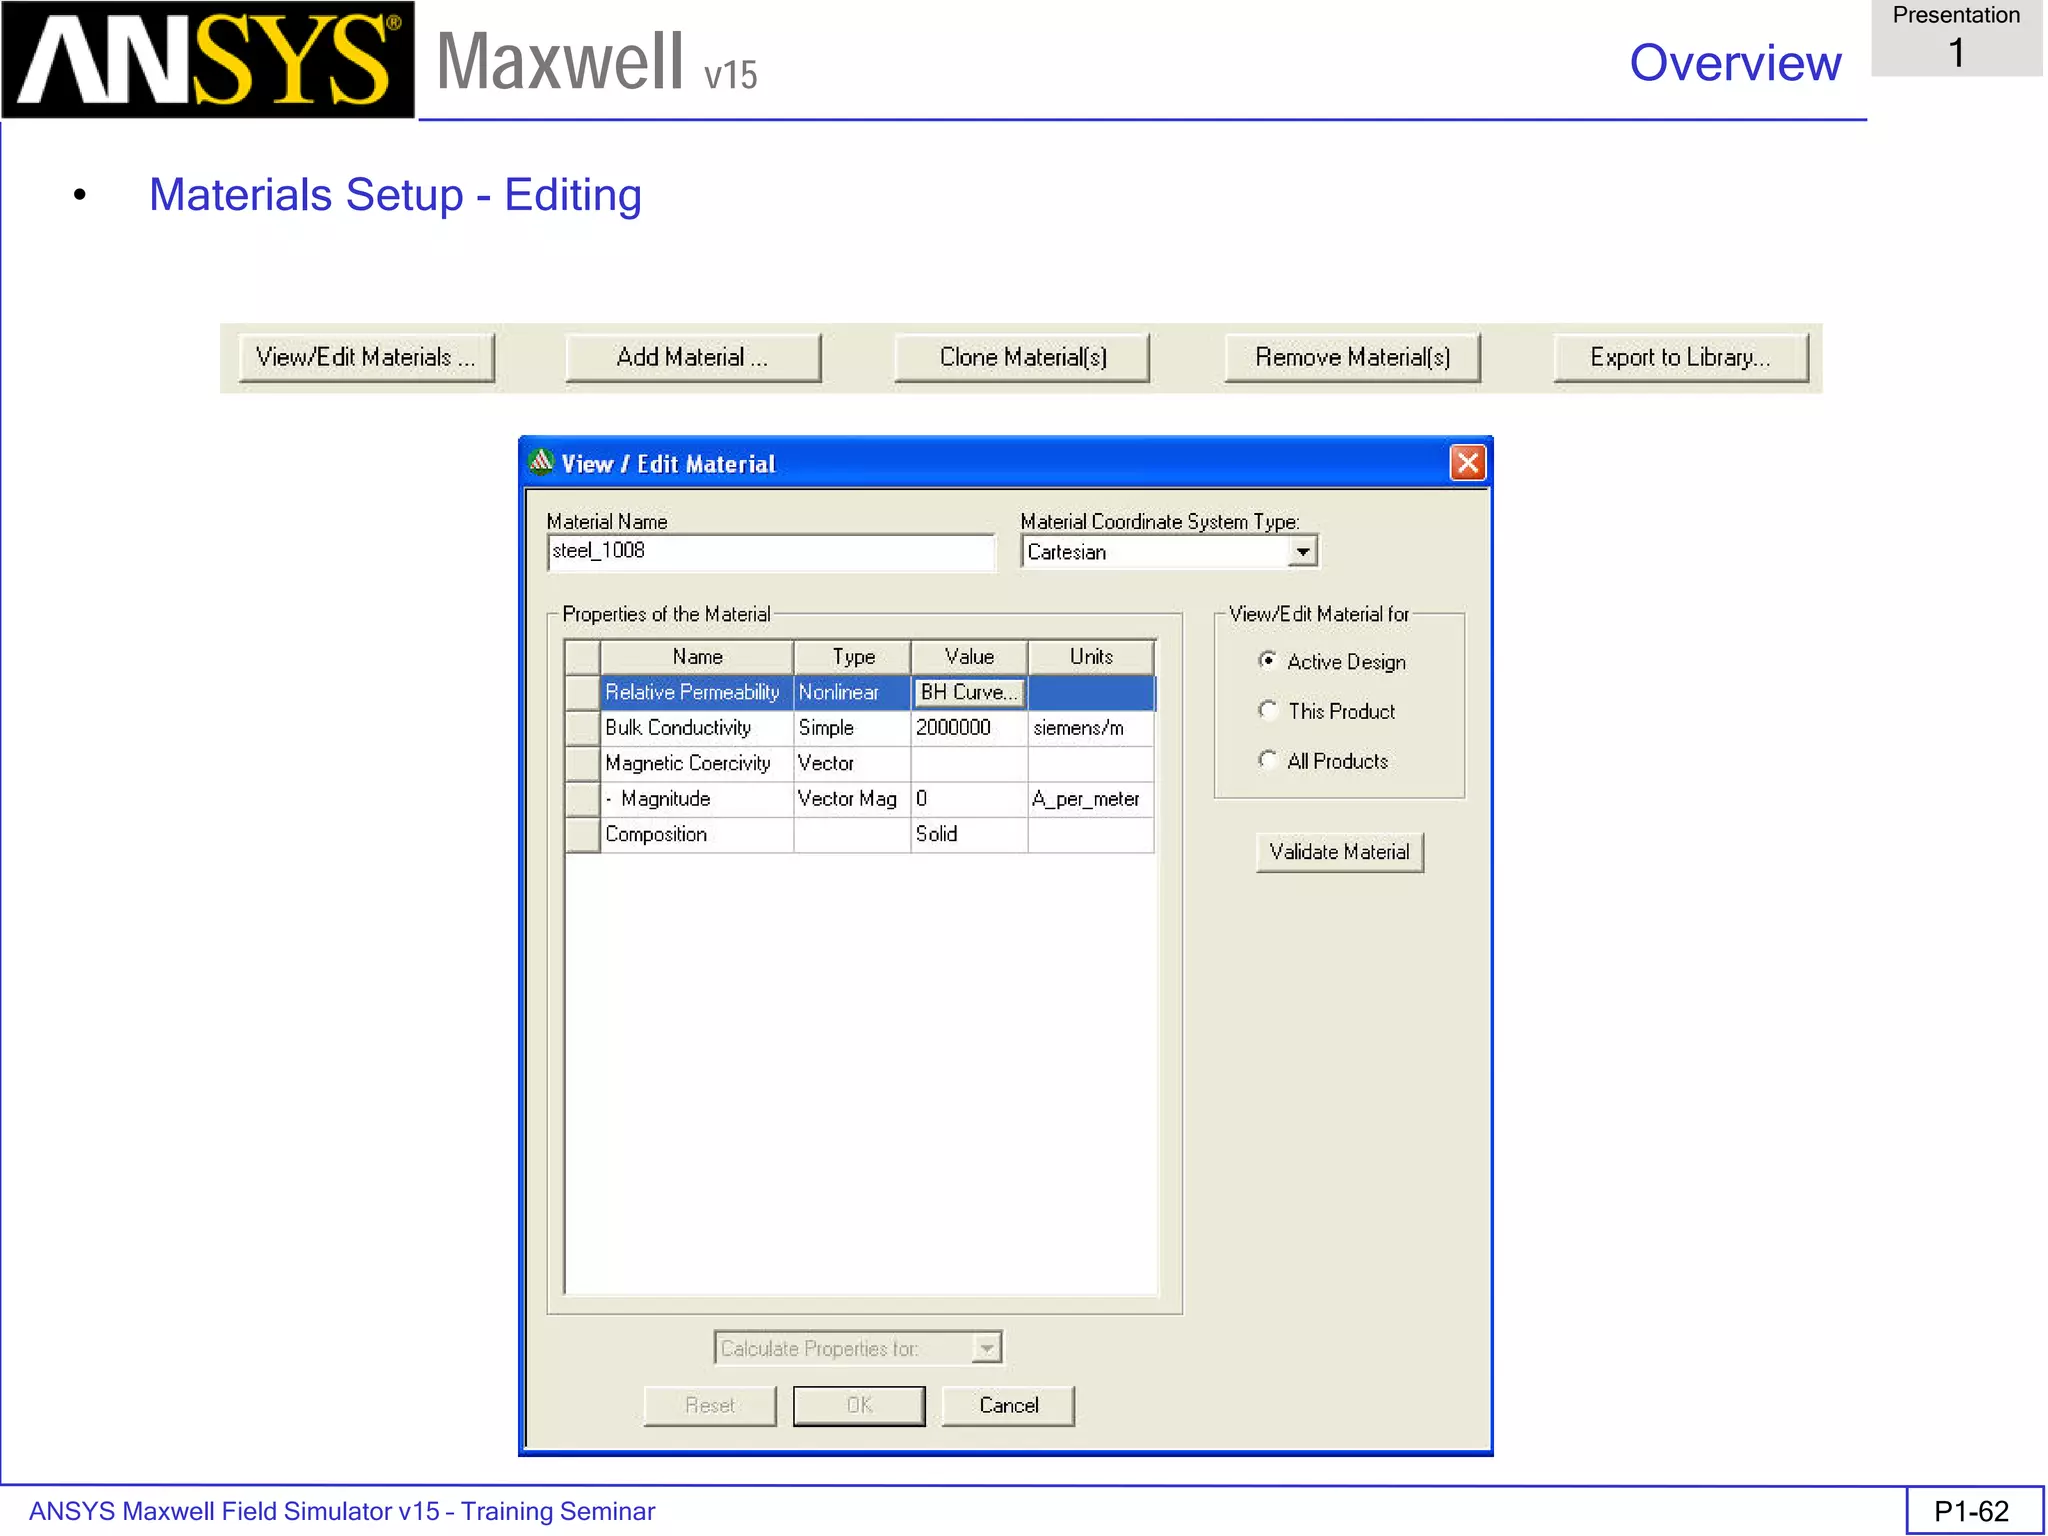
Task: Click the row selector beside Relative Permeability
Action: (582, 692)
